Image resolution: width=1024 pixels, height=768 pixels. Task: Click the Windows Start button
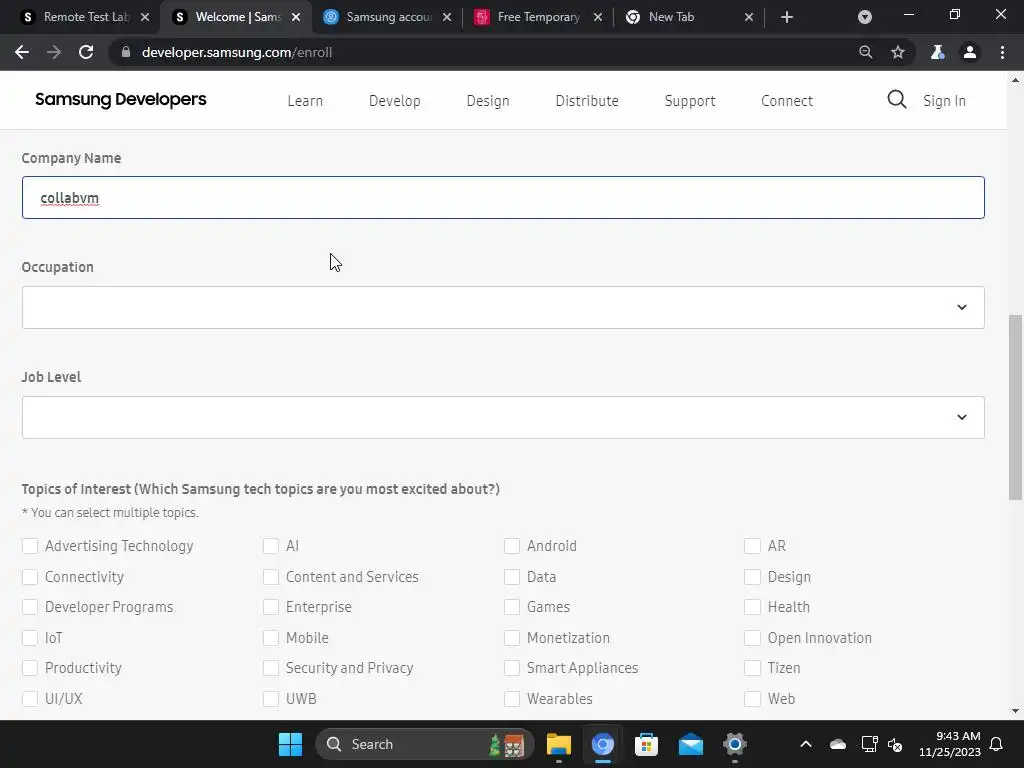pyautogui.click(x=290, y=744)
